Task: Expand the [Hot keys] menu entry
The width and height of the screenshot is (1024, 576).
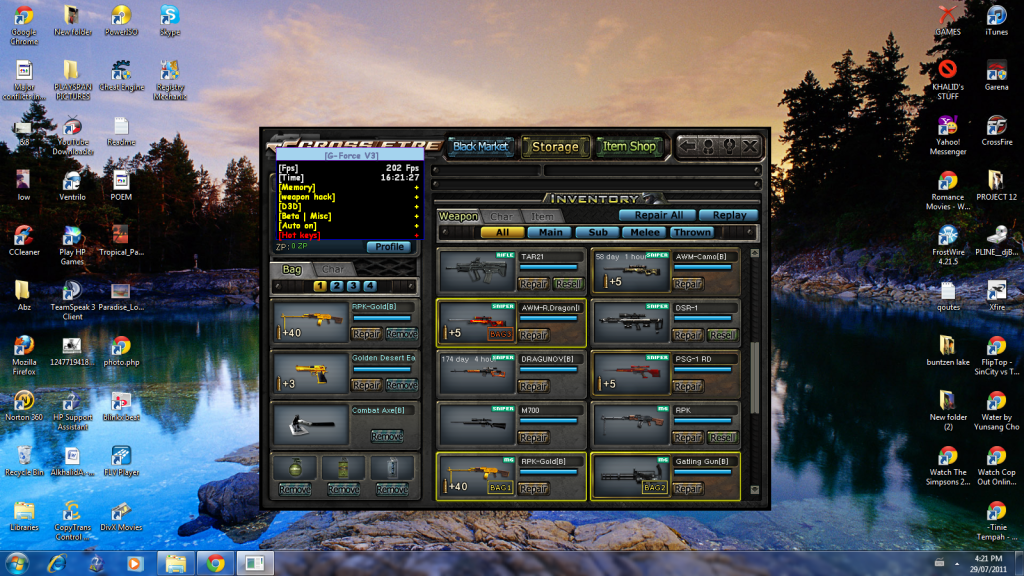Action: (x=299, y=235)
